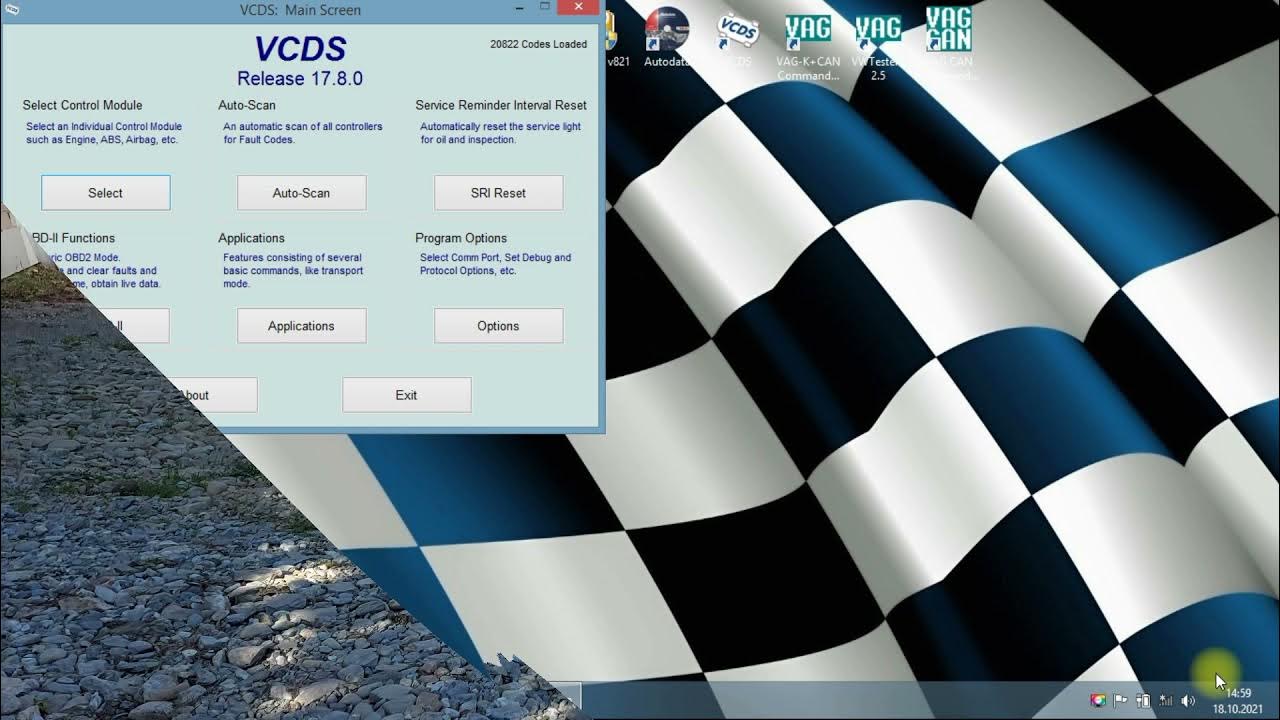Click 'An automatic scan of all controllers' description
The width and height of the screenshot is (1280, 720).
pyautogui.click(x=303, y=133)
